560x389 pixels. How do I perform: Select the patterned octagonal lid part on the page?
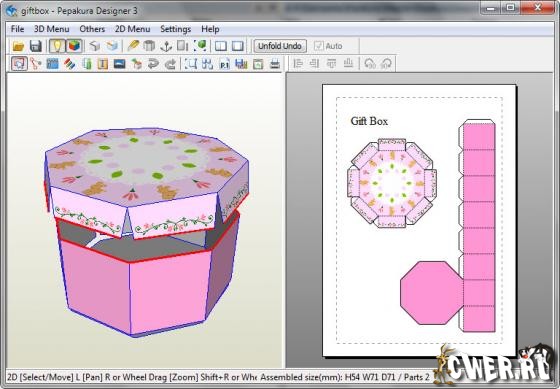392,183
